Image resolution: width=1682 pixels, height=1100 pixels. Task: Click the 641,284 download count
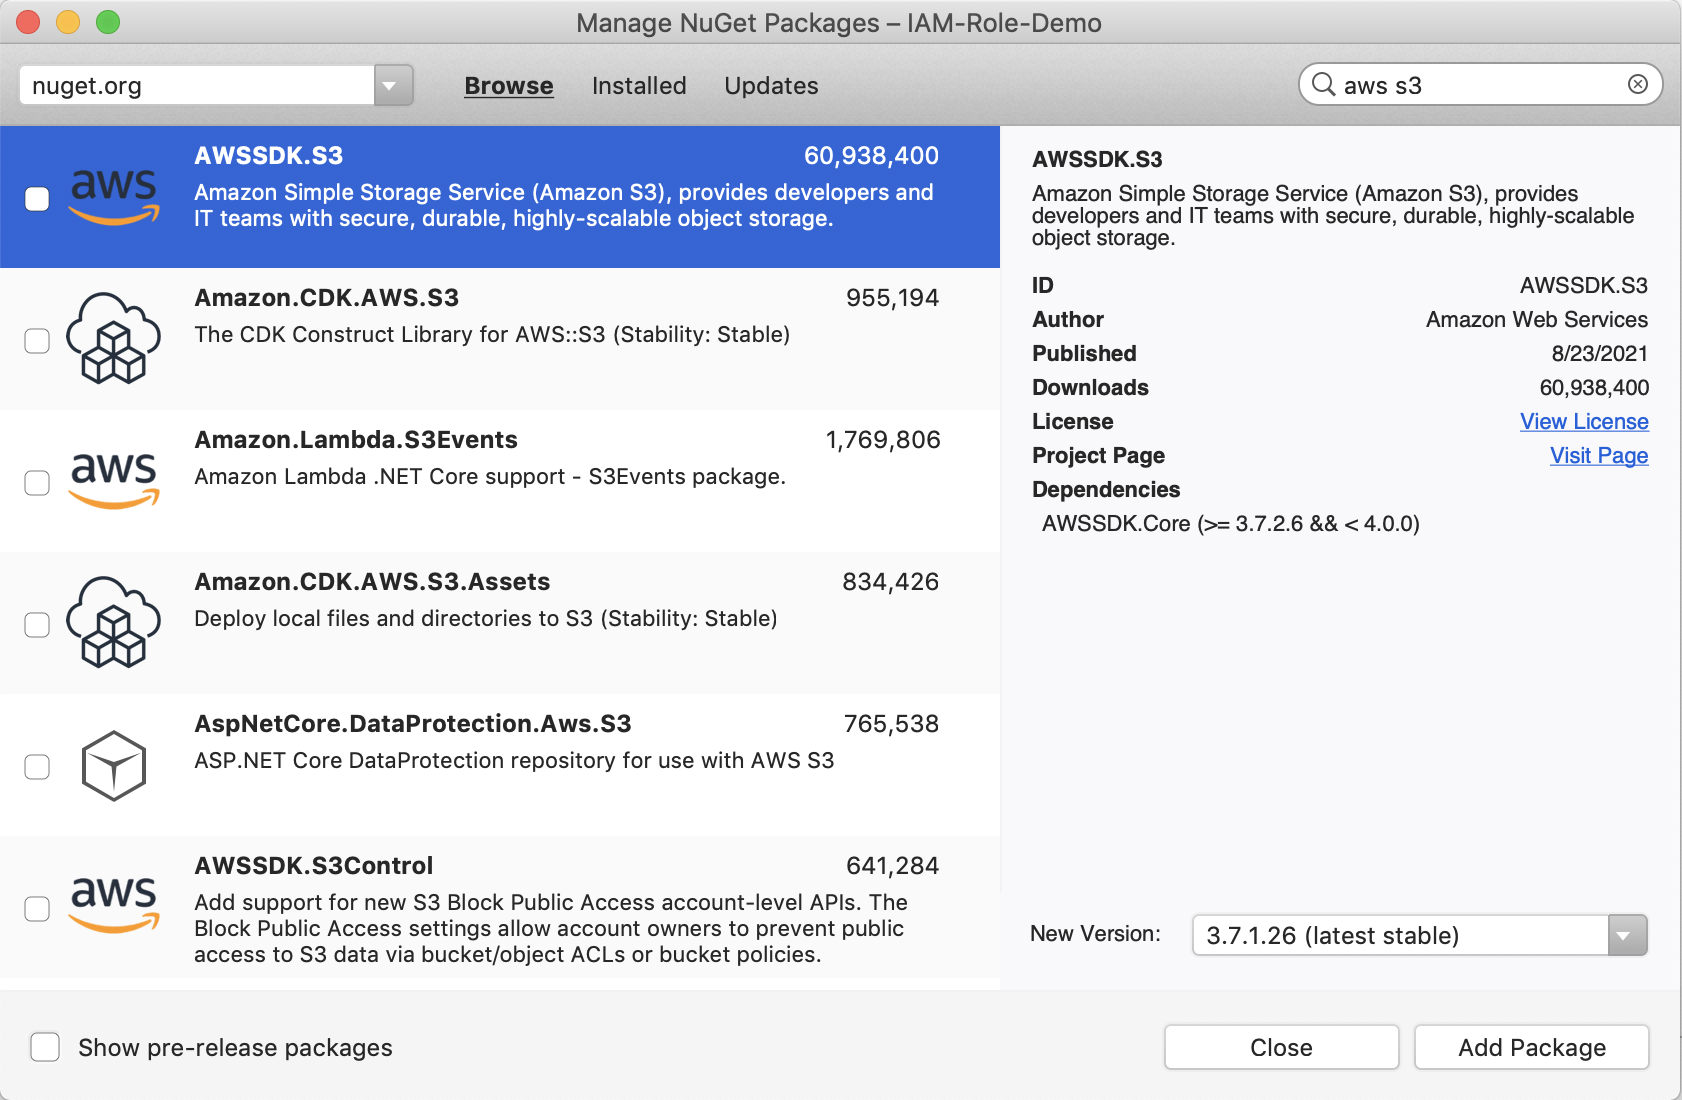892,866
